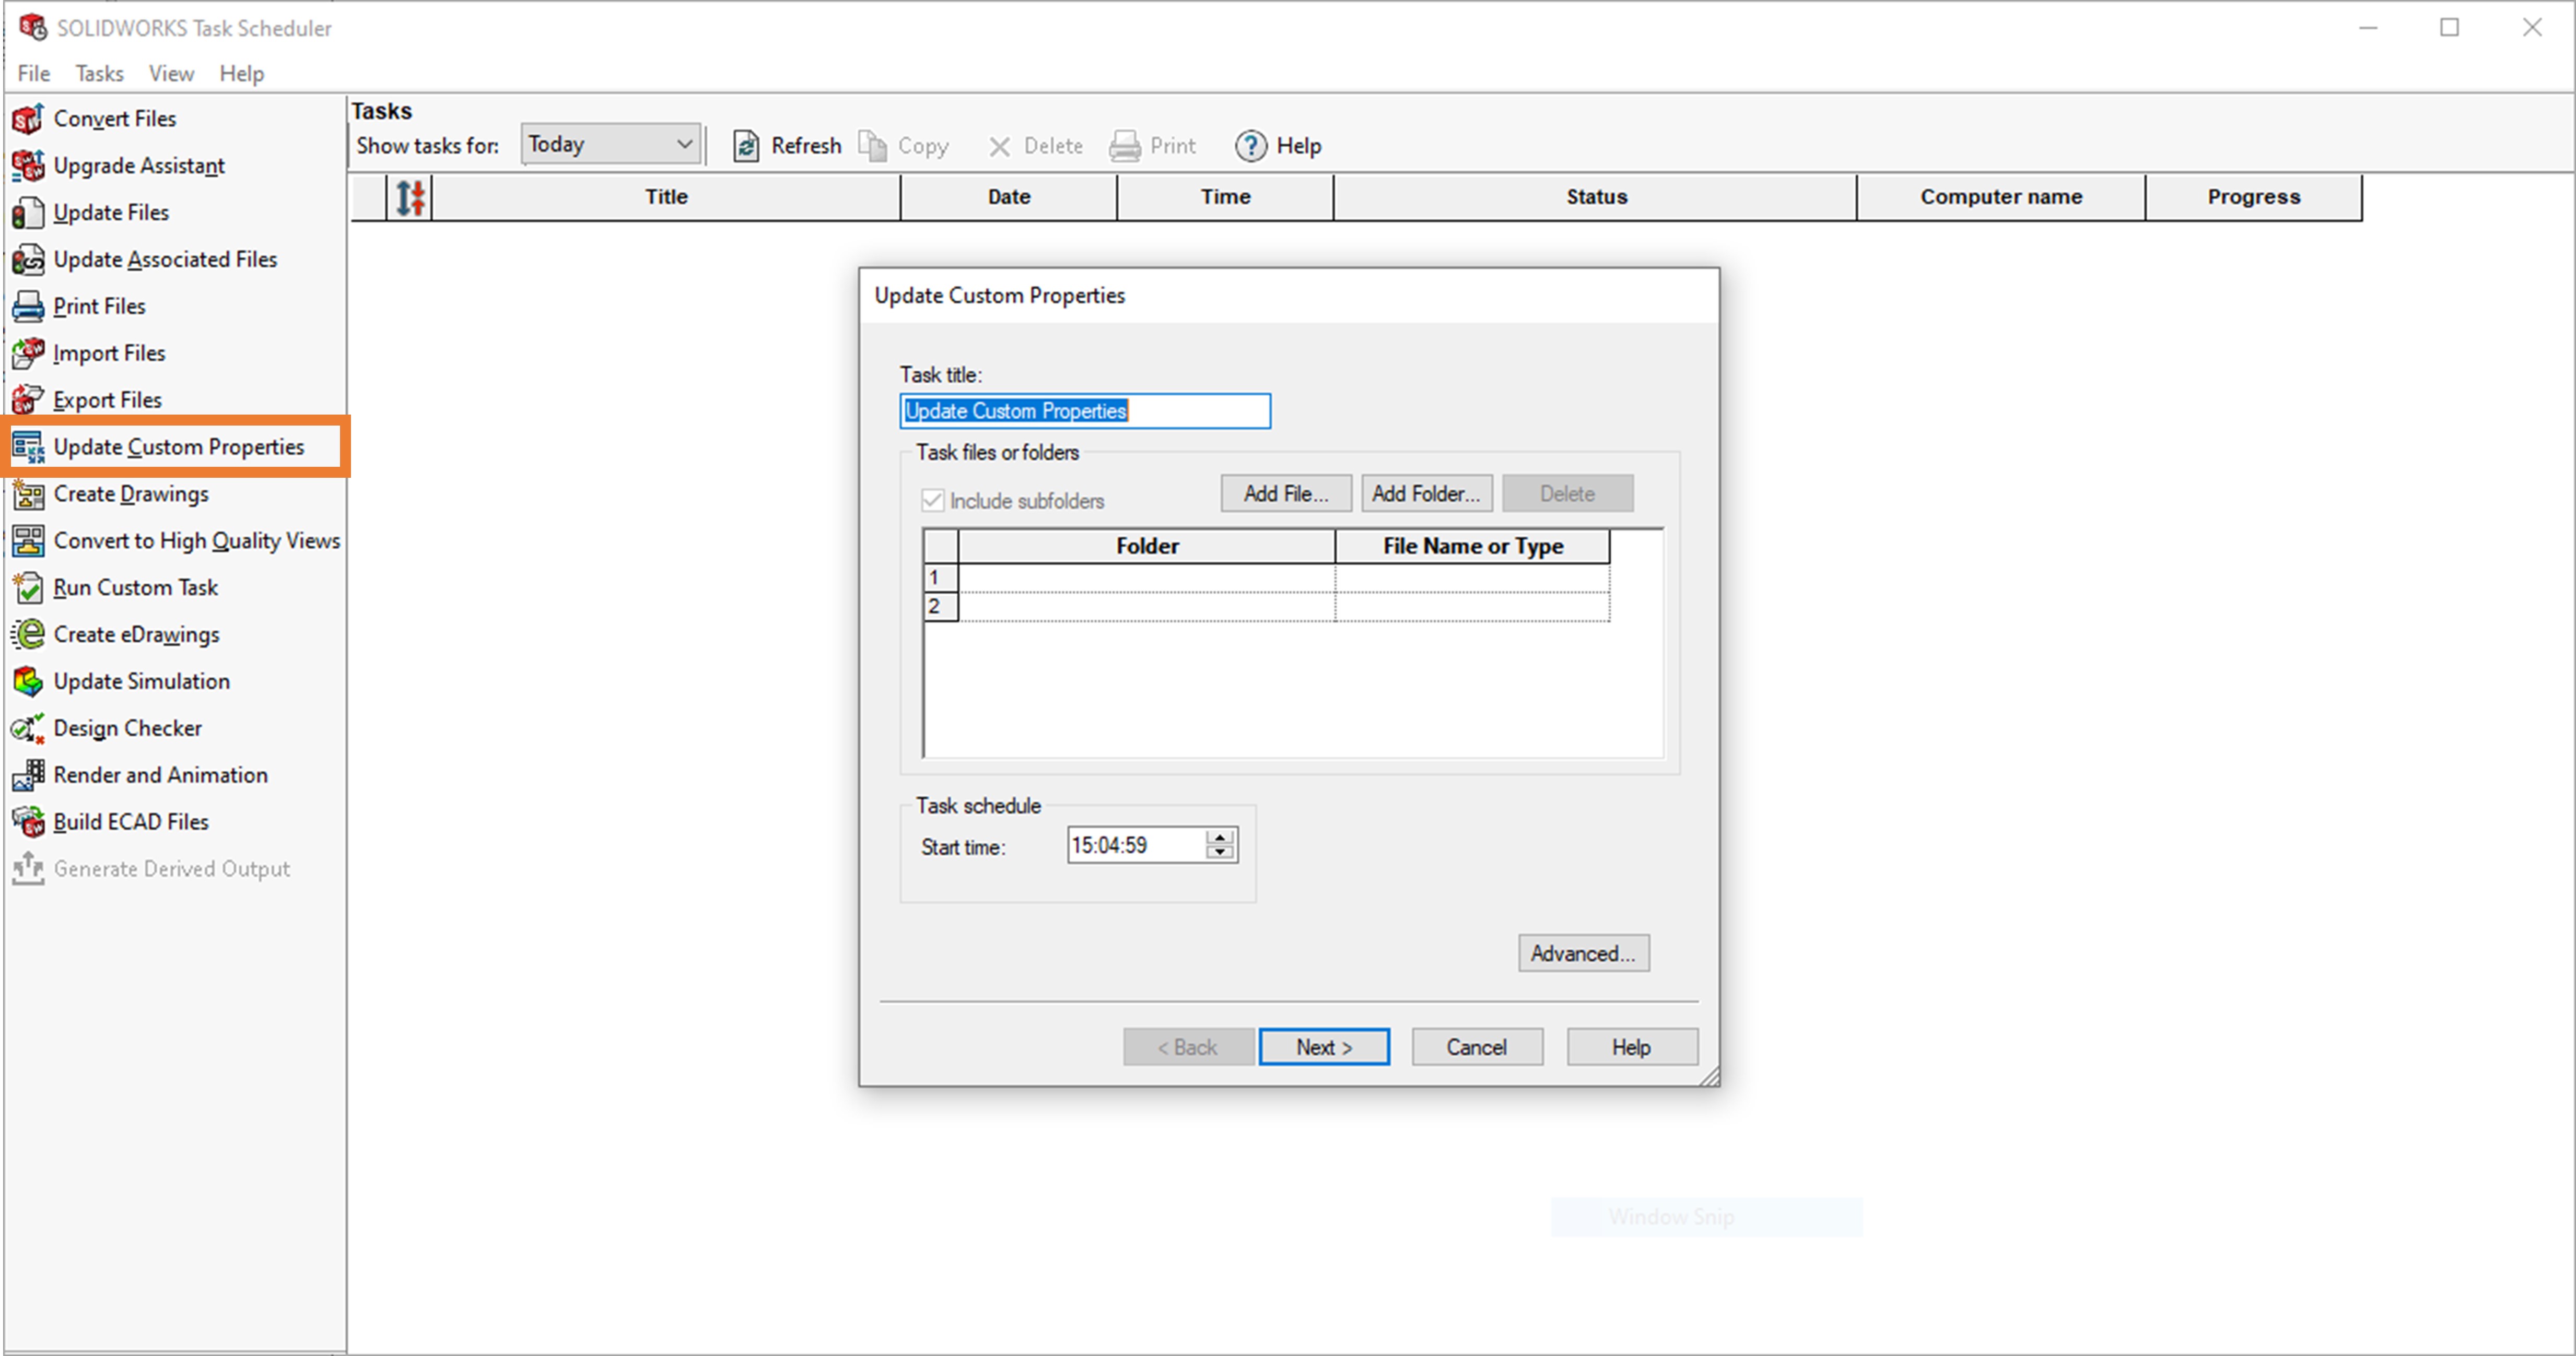2576x1356 pixels.
Task: Select the Import Files task
Action: (x=109, y=352)
